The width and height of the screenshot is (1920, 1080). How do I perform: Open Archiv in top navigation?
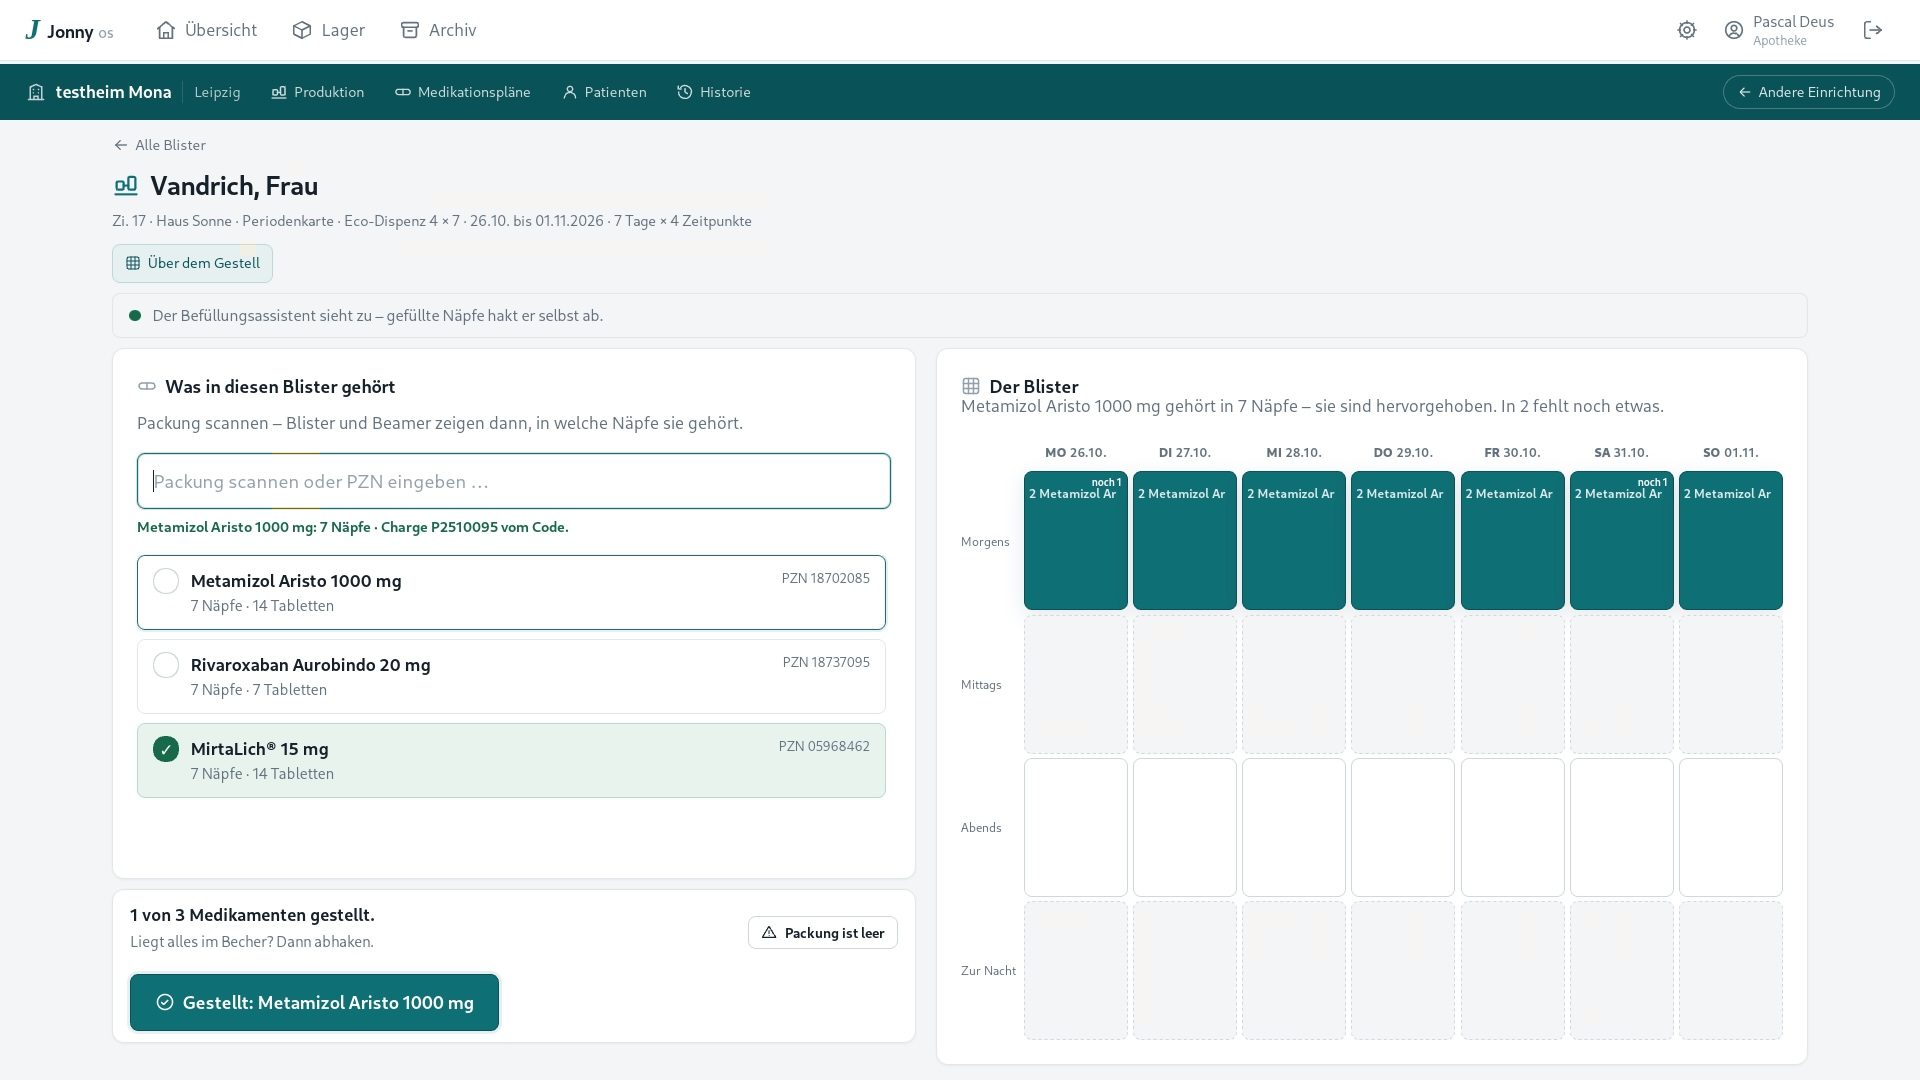(x=438, y=30)
